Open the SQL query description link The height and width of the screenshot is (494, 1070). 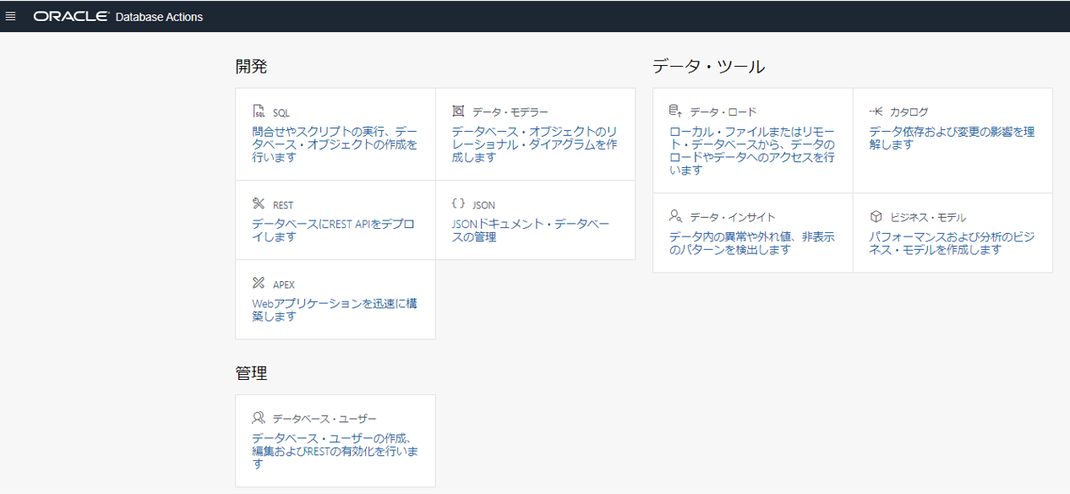334,145
